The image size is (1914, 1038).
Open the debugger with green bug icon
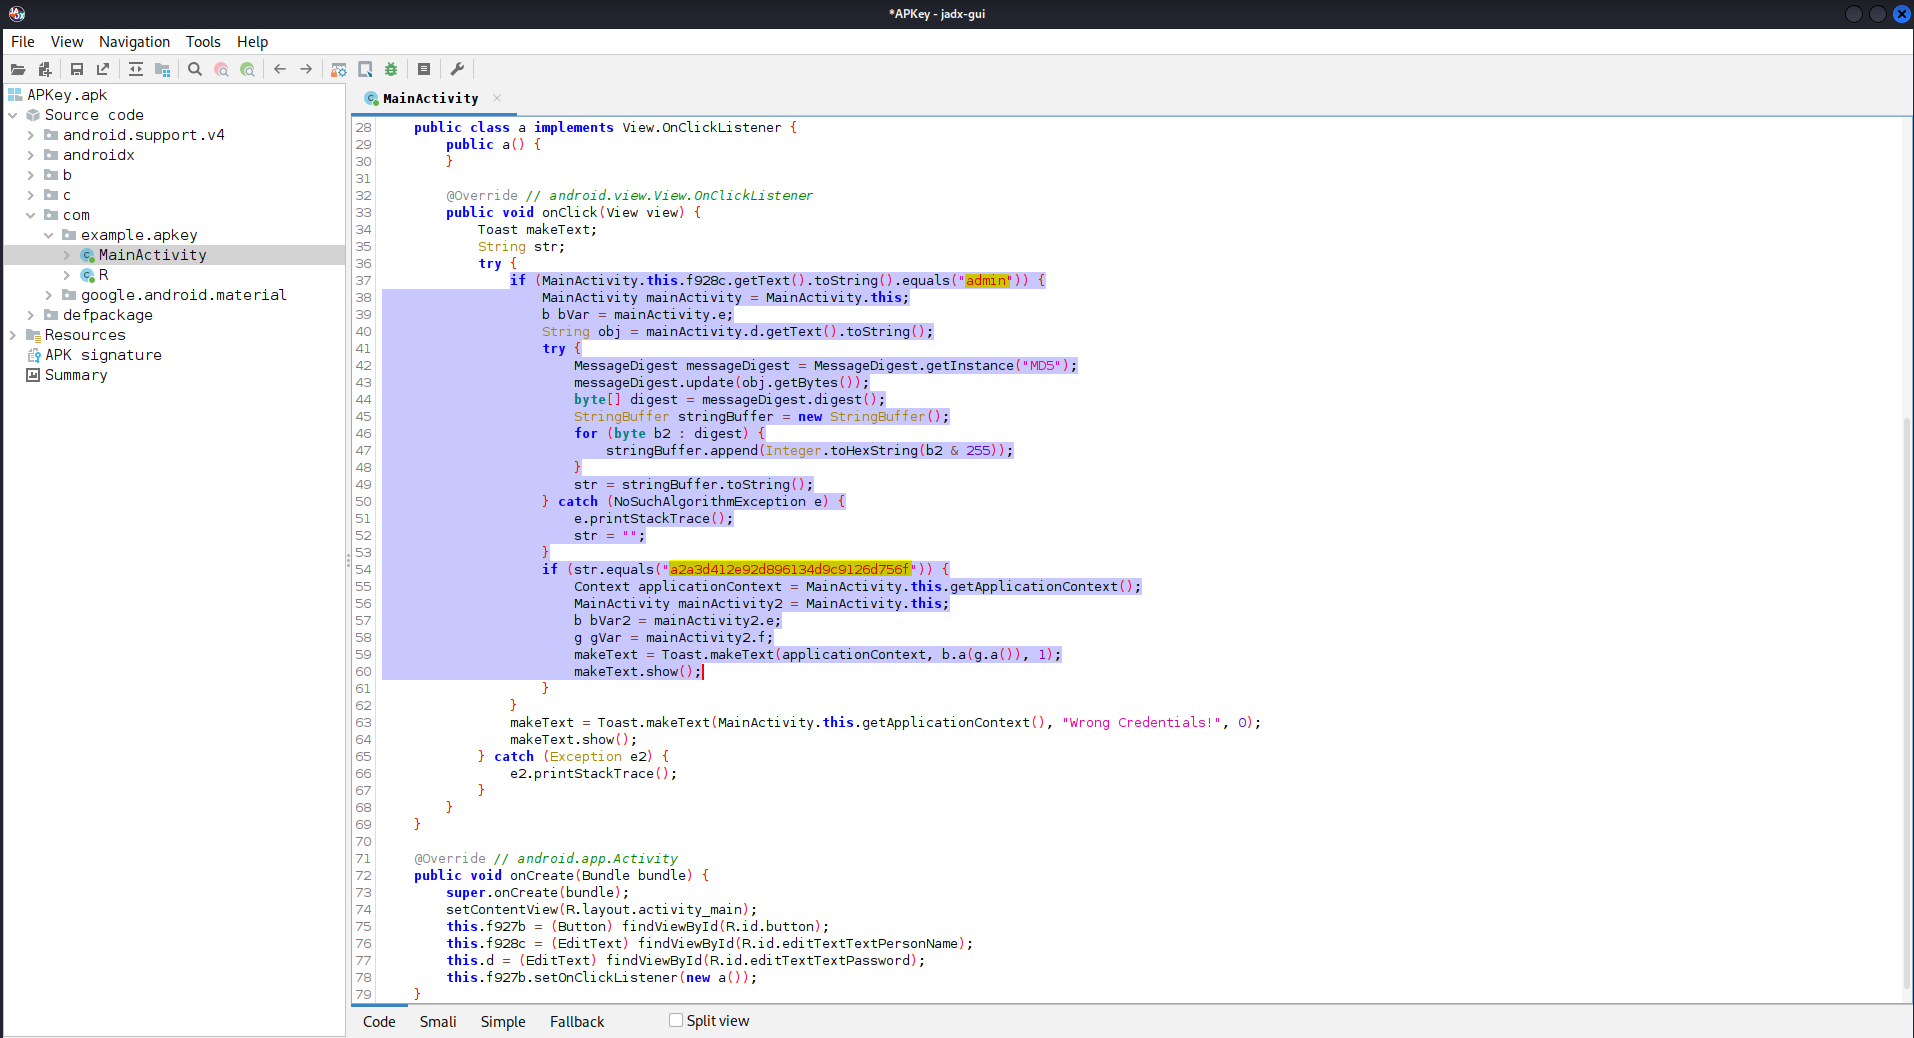[391, 69]
